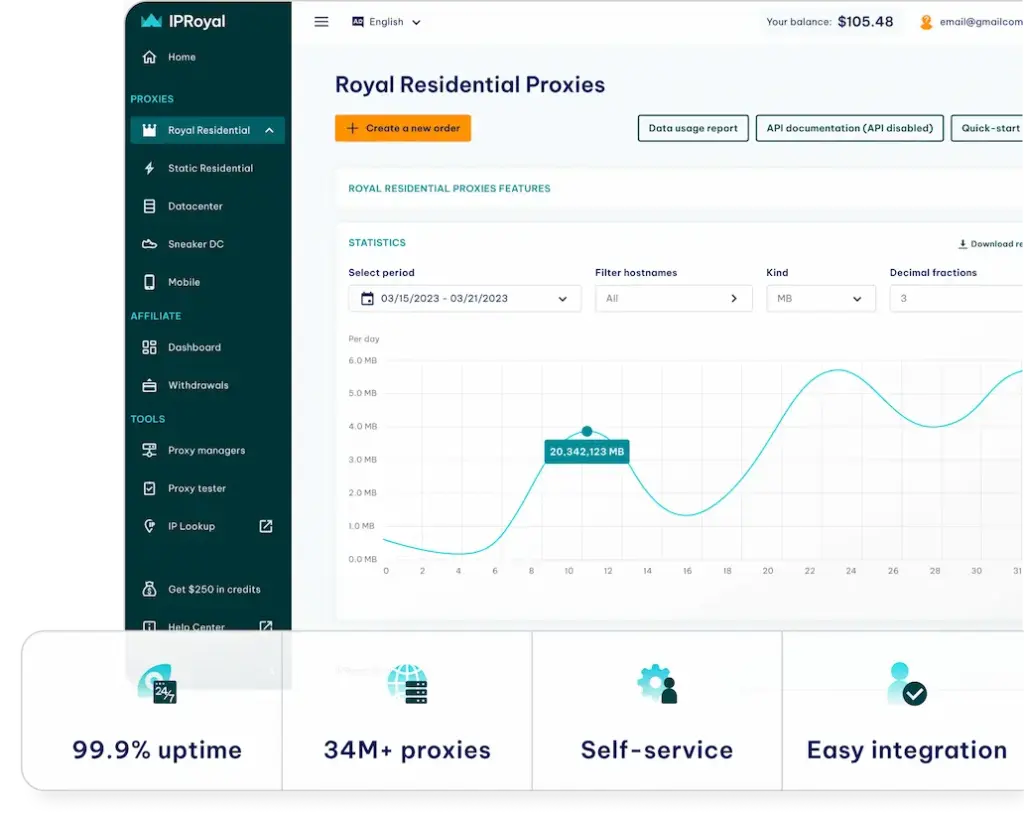Click the Mobile phone icon

point(150,282)
